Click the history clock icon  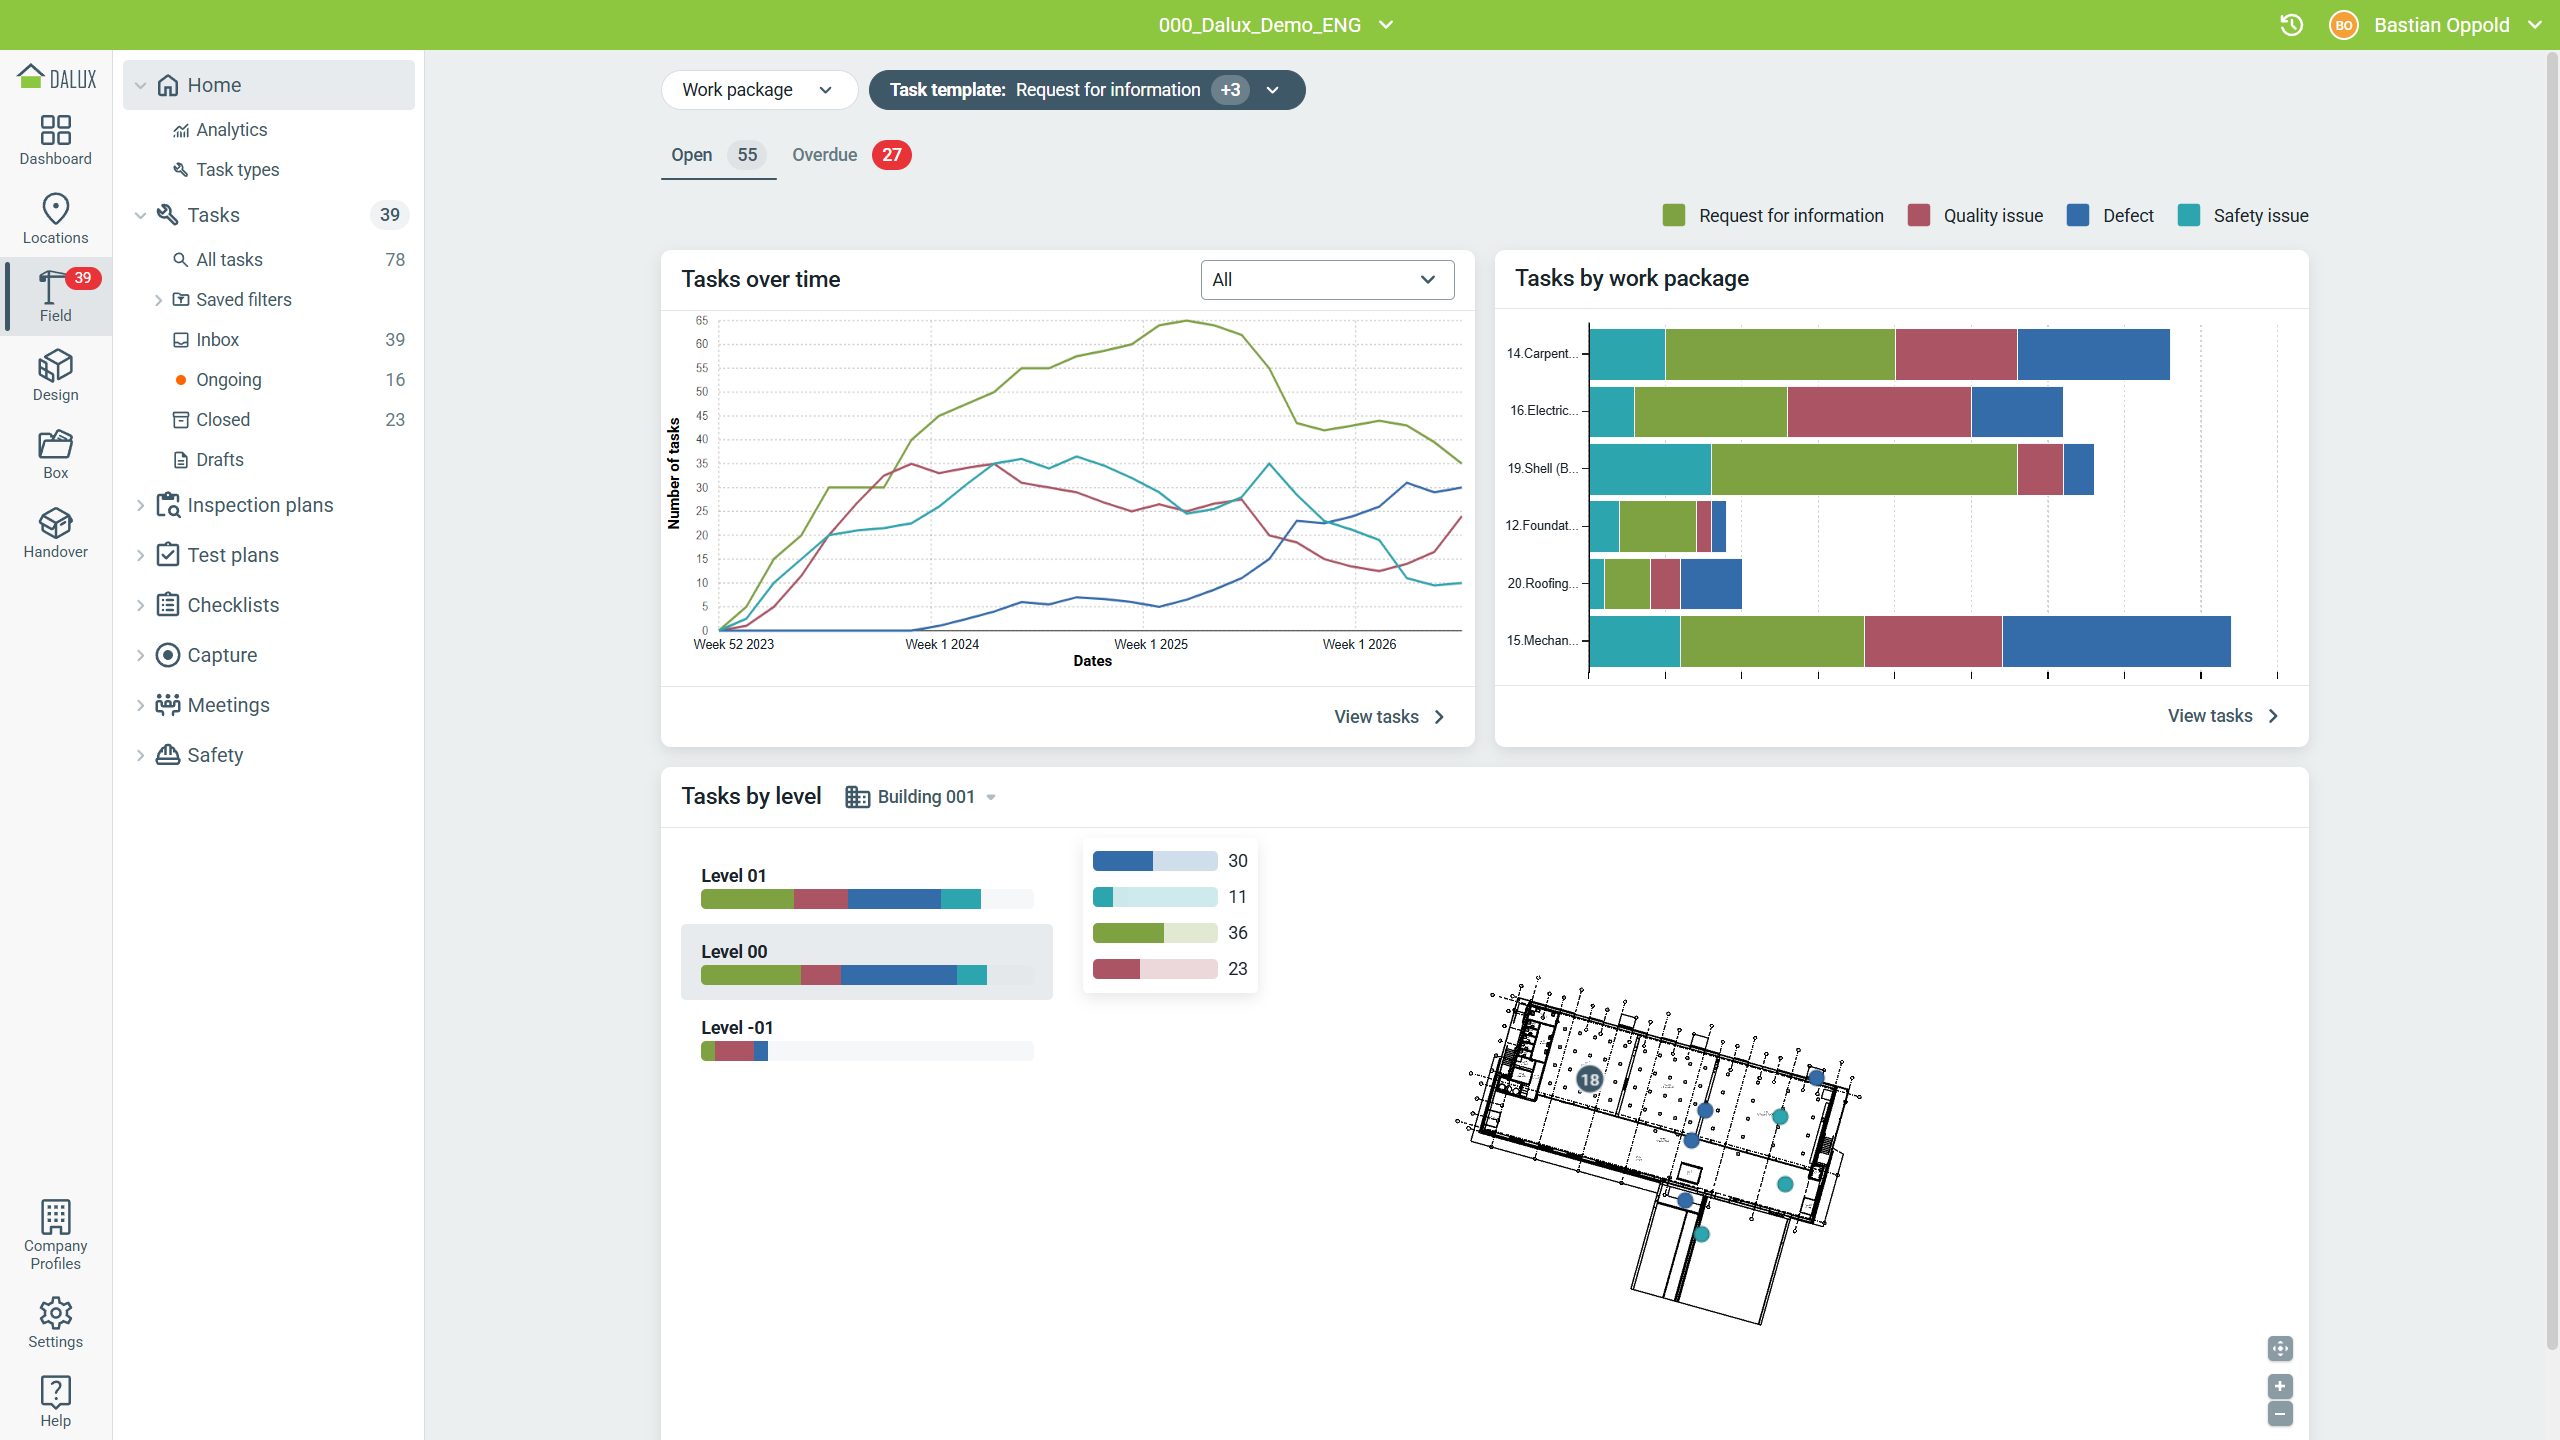pos(2291,25)
